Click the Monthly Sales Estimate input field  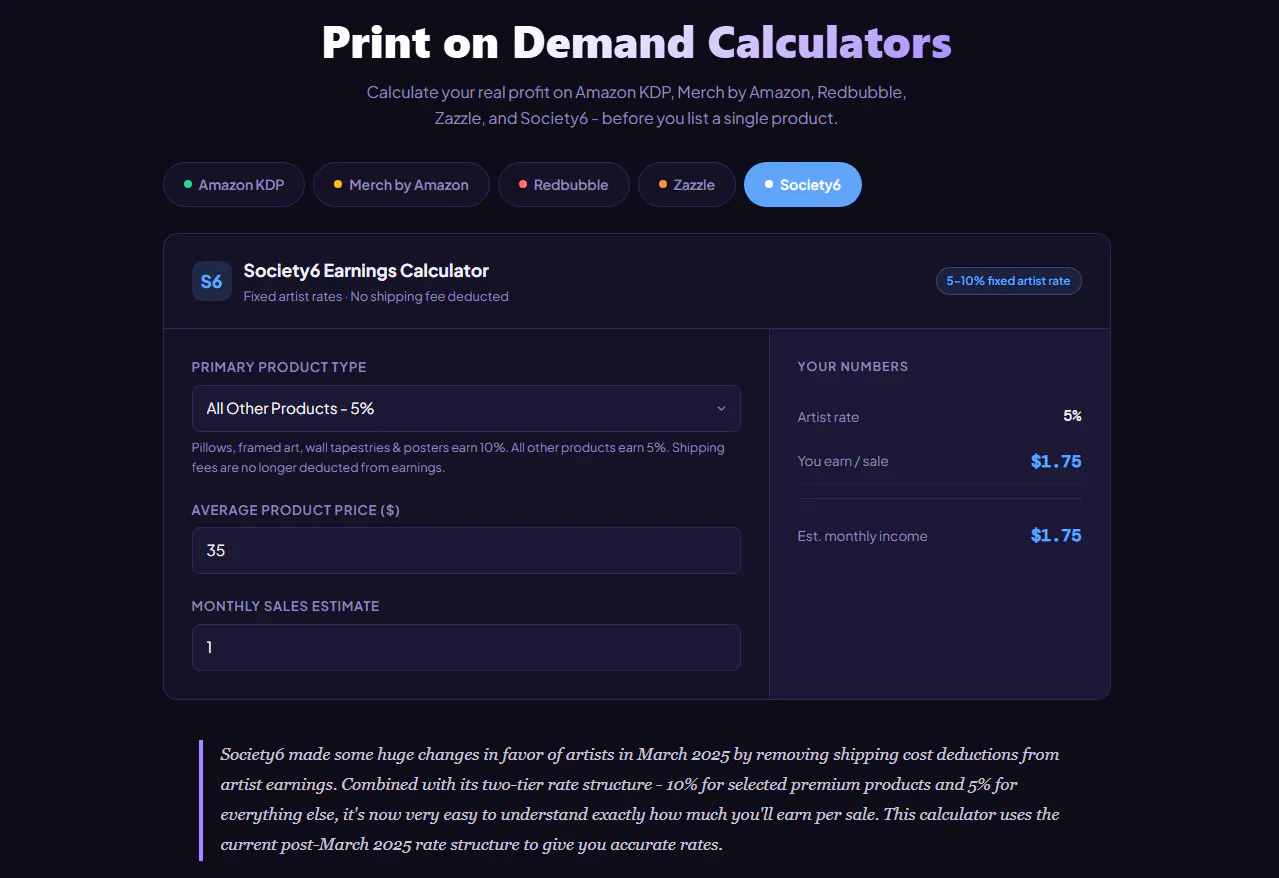pos(466,647)
